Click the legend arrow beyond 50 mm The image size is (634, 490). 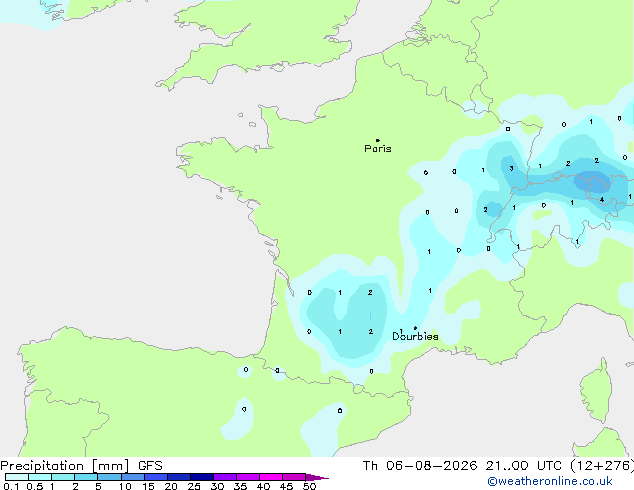point(317,477)
